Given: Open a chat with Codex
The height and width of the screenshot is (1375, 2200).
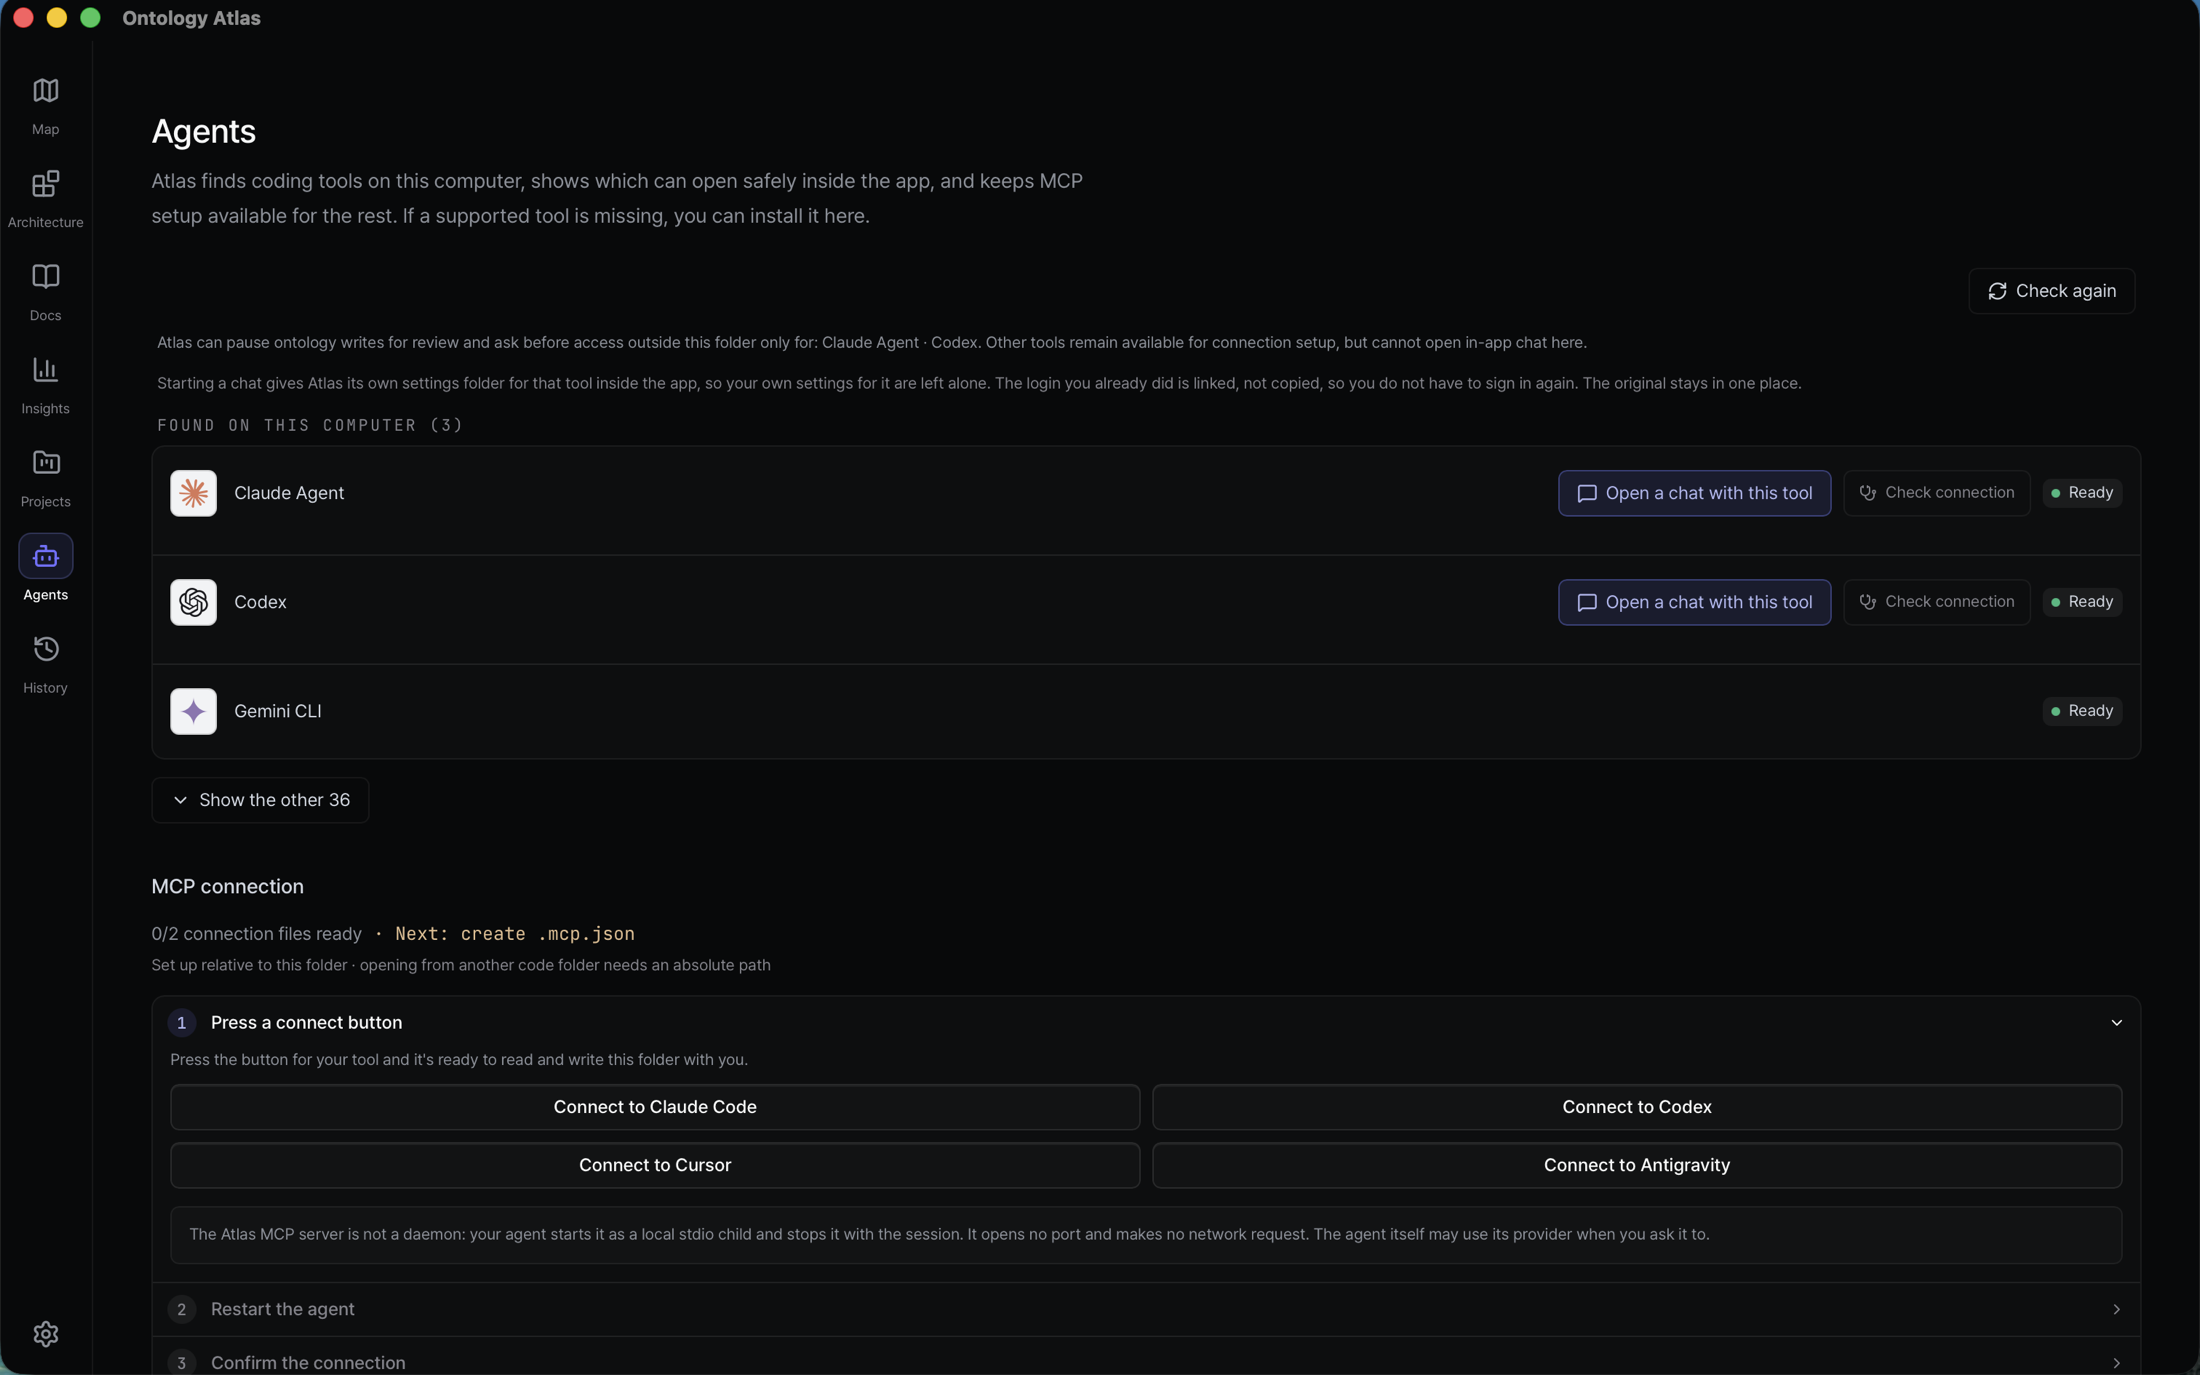Looking at the screenshot, I should pos(1694,602).
